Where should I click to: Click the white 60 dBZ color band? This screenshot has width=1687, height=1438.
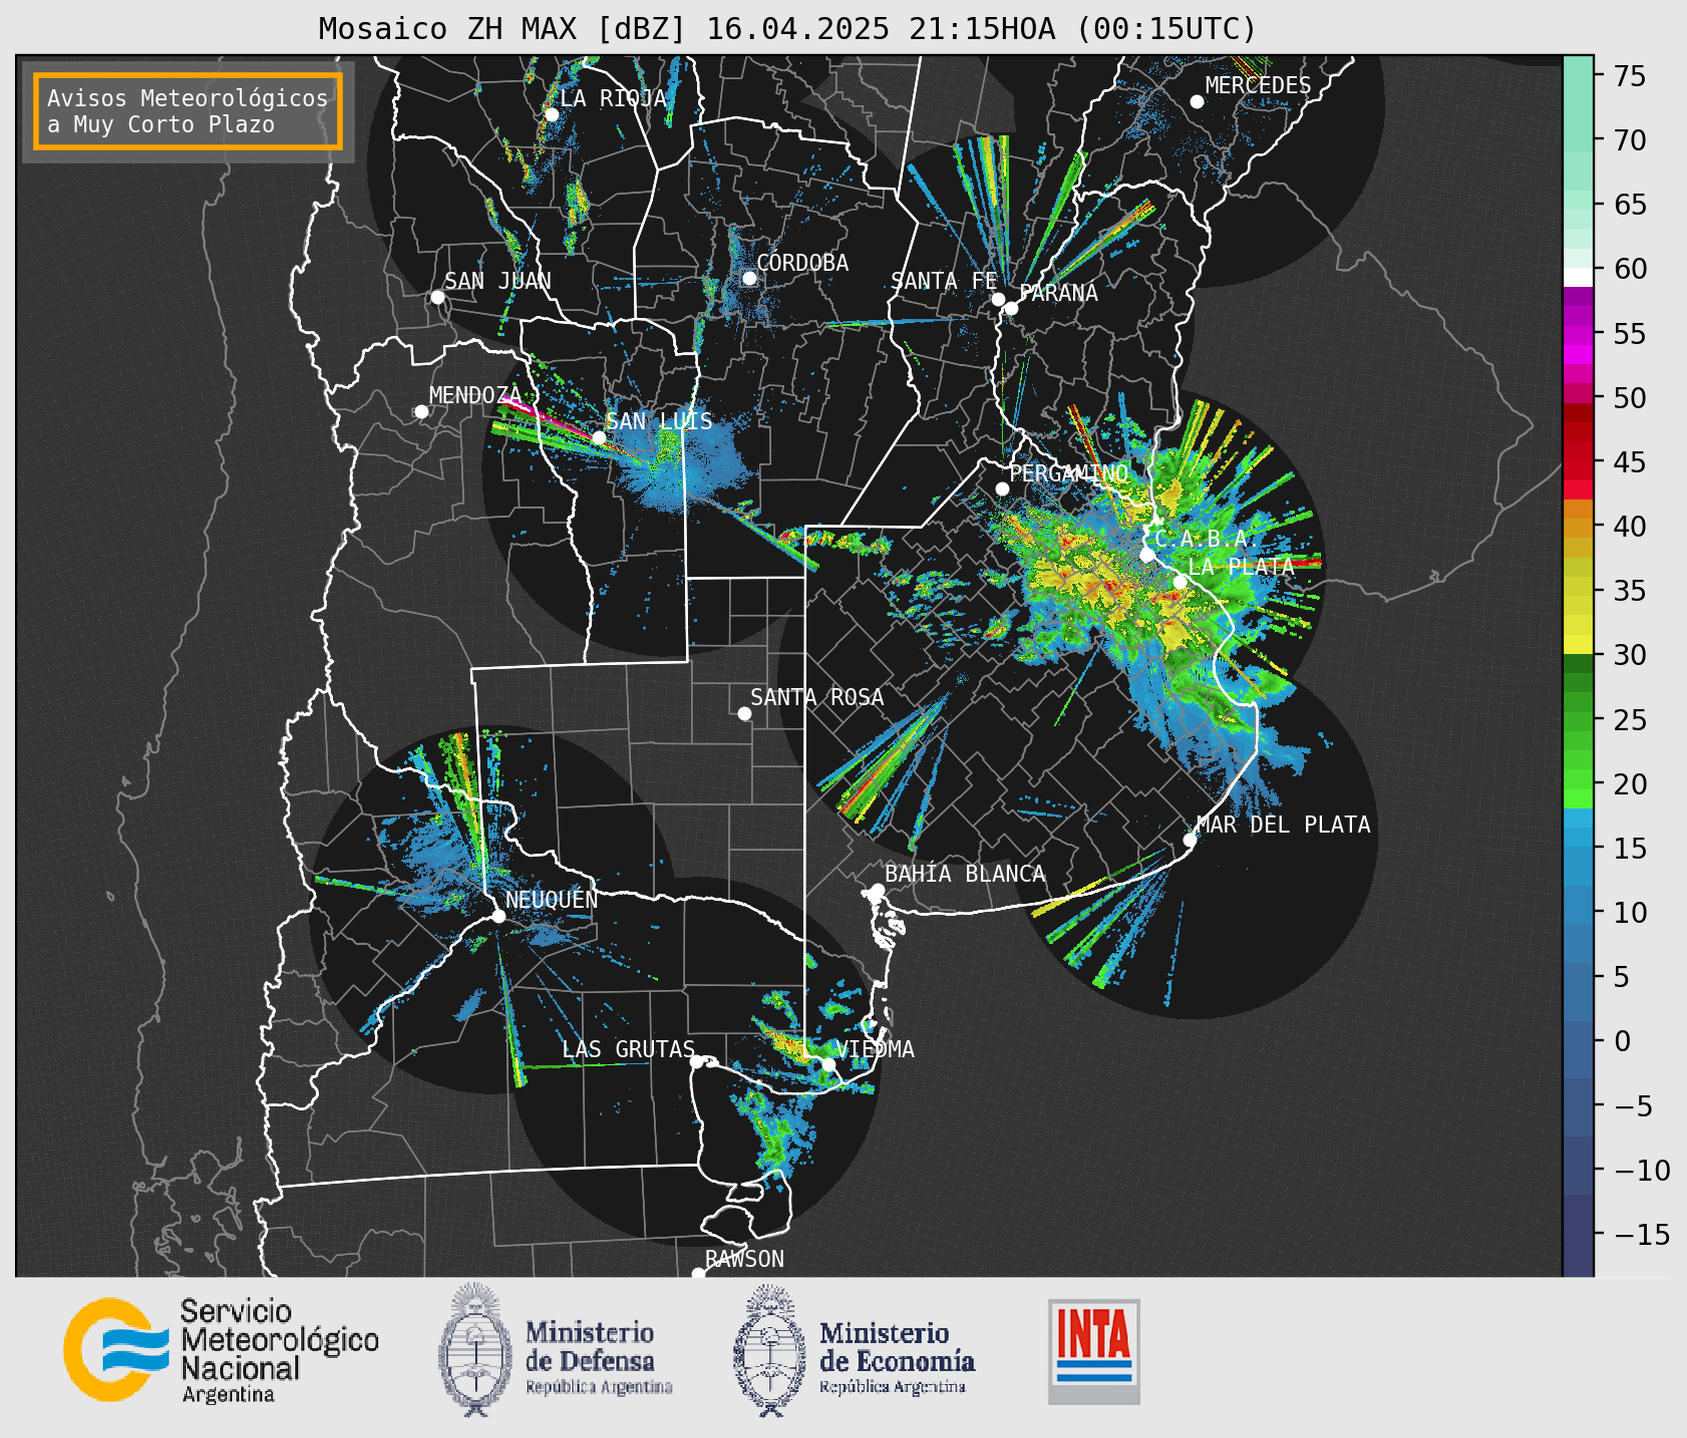pos(1578,277)
